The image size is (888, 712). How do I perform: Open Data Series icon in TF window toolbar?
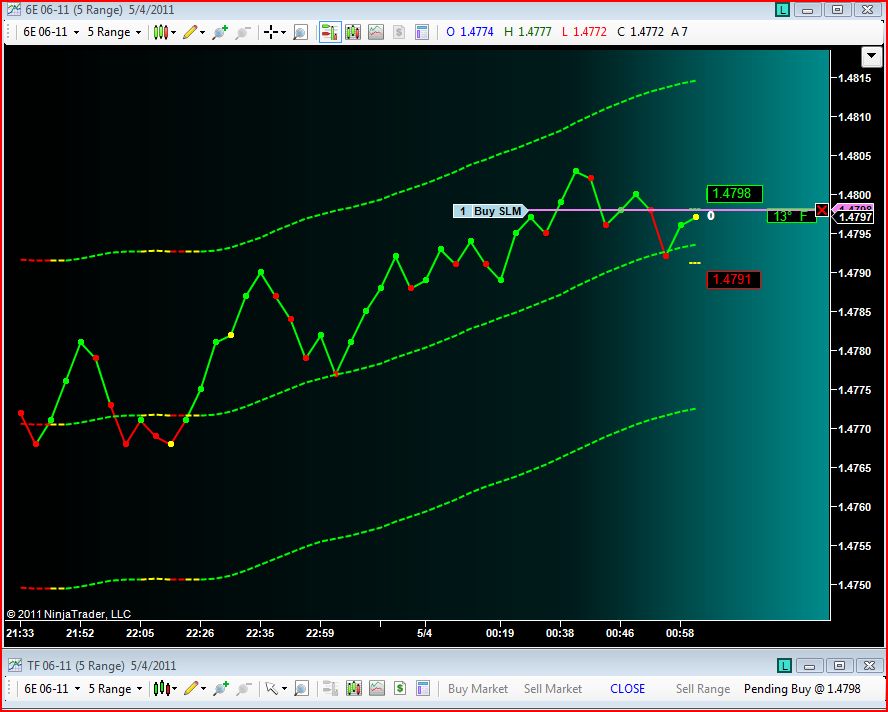click(354, 689)
